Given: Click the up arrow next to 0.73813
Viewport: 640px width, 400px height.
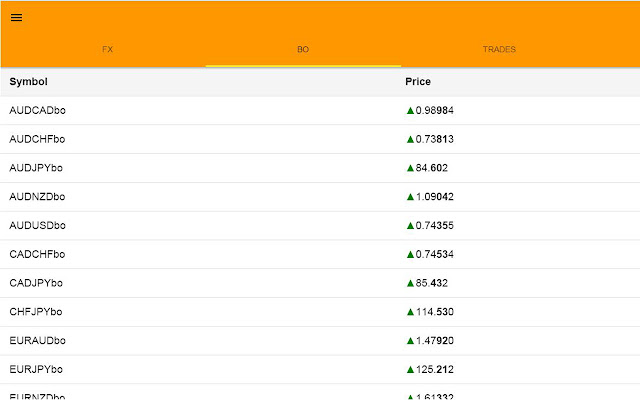Looking at the screenshot, I should (x=410, y=139).
